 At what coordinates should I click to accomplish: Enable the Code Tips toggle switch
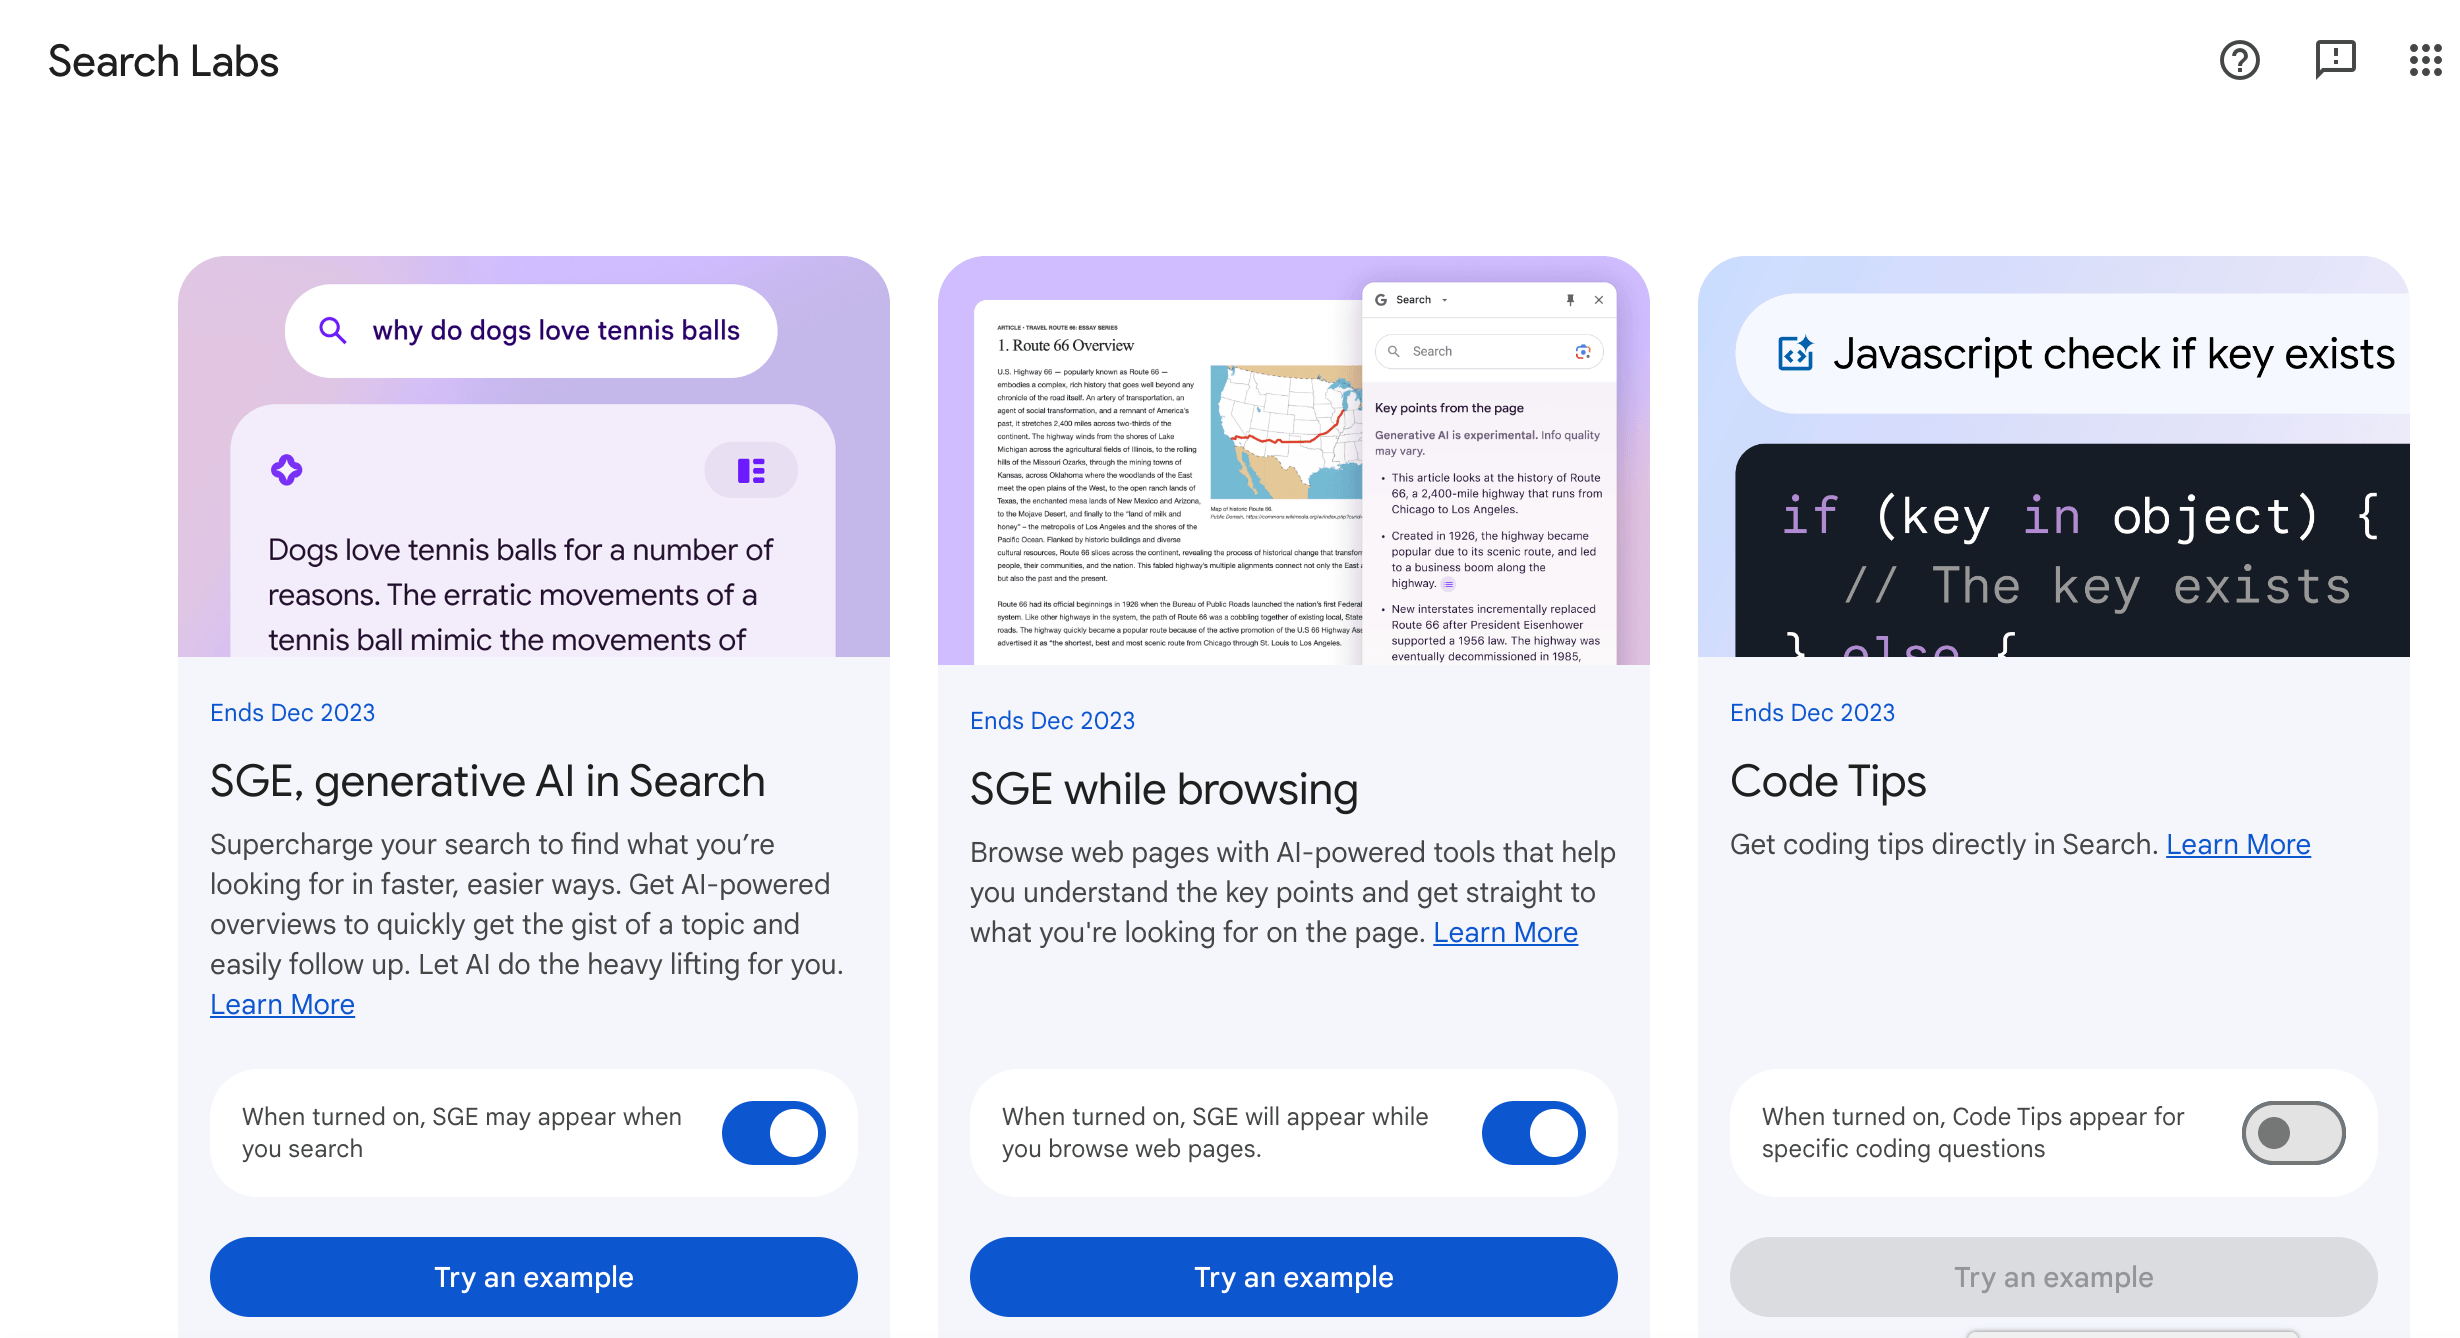[x=2294, y=1132]
